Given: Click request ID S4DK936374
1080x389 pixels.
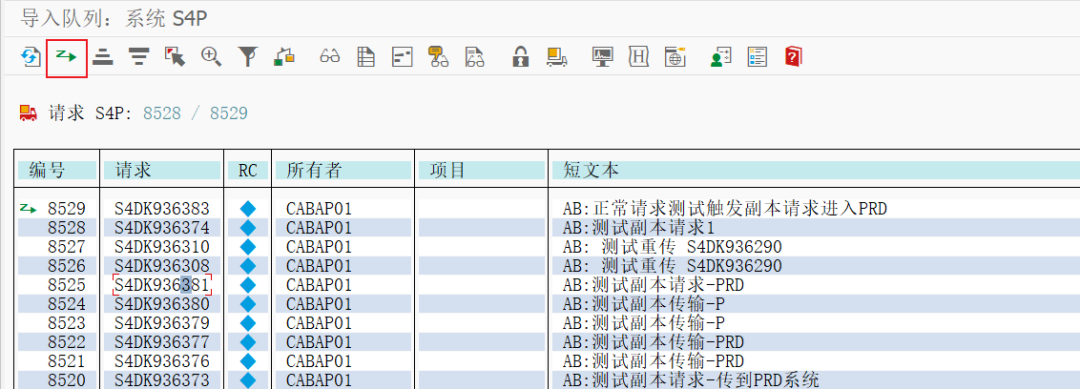Looking at the screenshot, I should (162, 228).
